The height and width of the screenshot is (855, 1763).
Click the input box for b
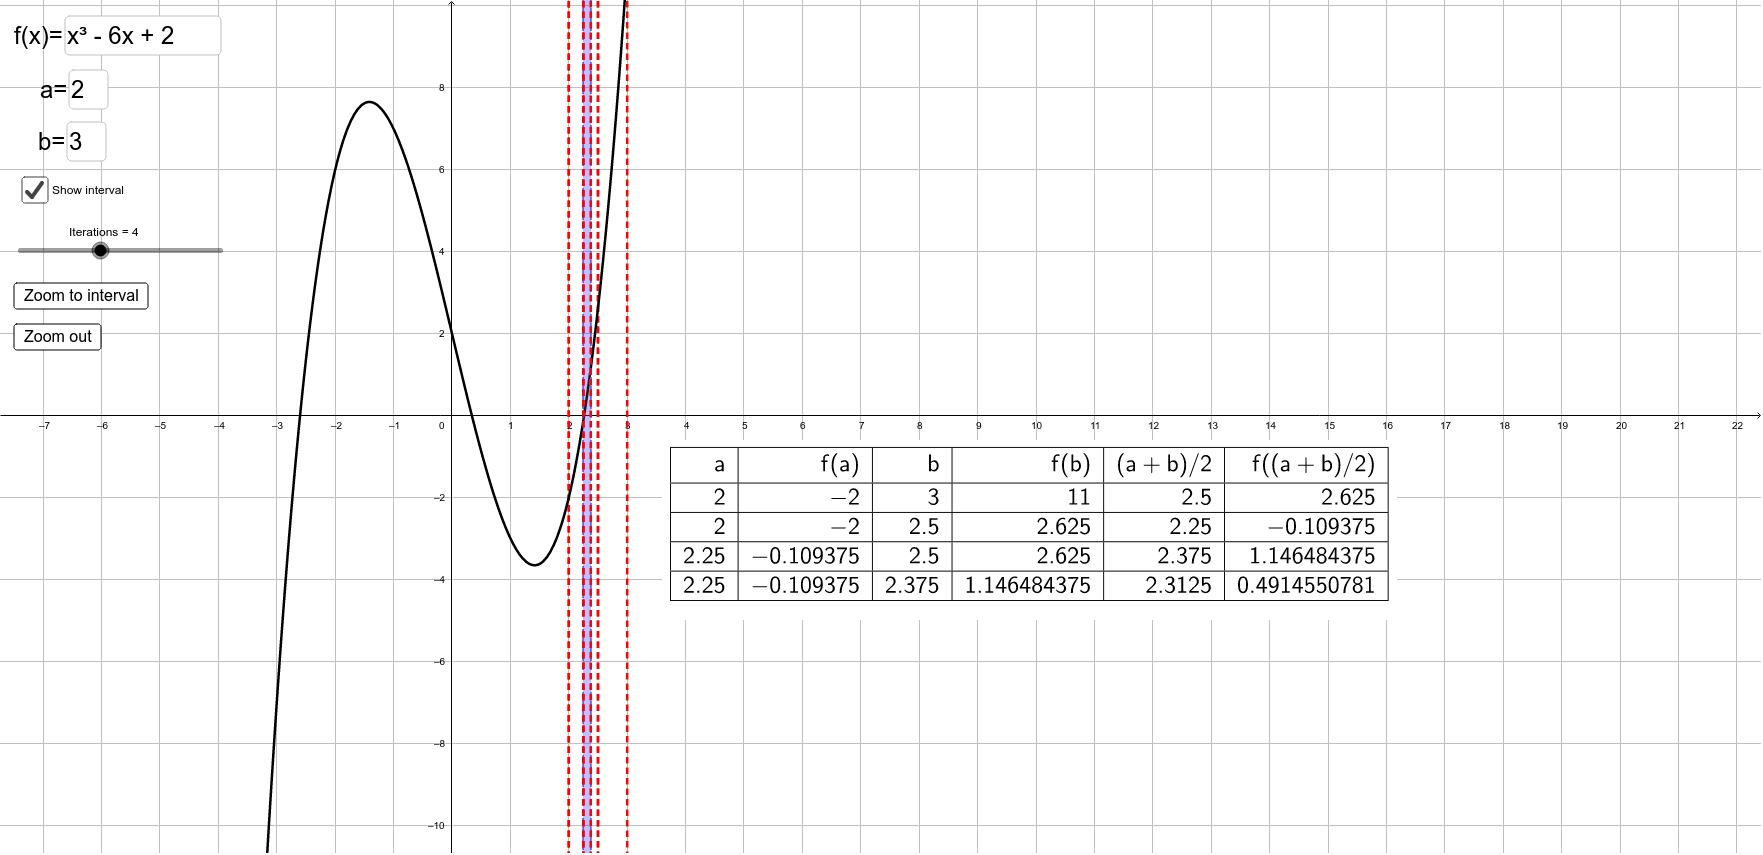(x=86, y=142)
